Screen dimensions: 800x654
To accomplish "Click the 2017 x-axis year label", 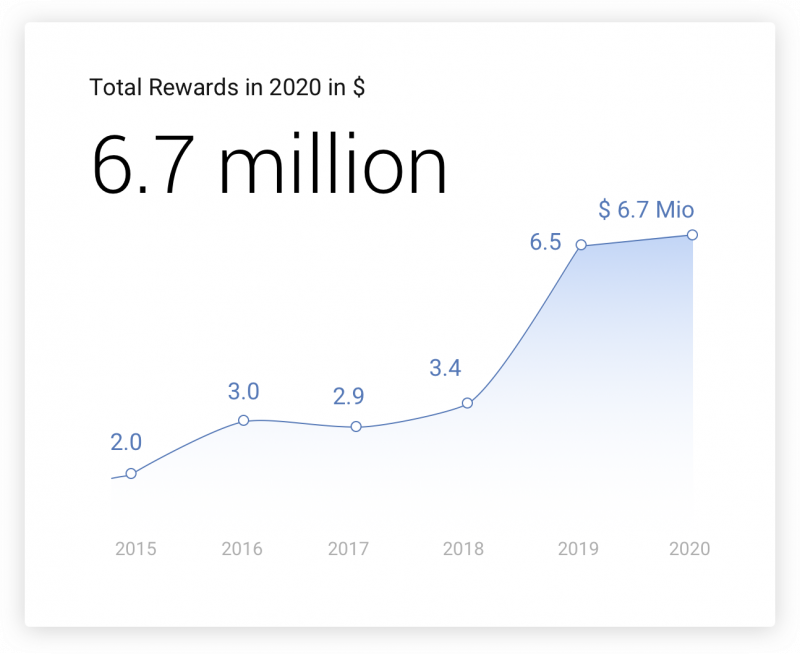I will pos(348,549).
